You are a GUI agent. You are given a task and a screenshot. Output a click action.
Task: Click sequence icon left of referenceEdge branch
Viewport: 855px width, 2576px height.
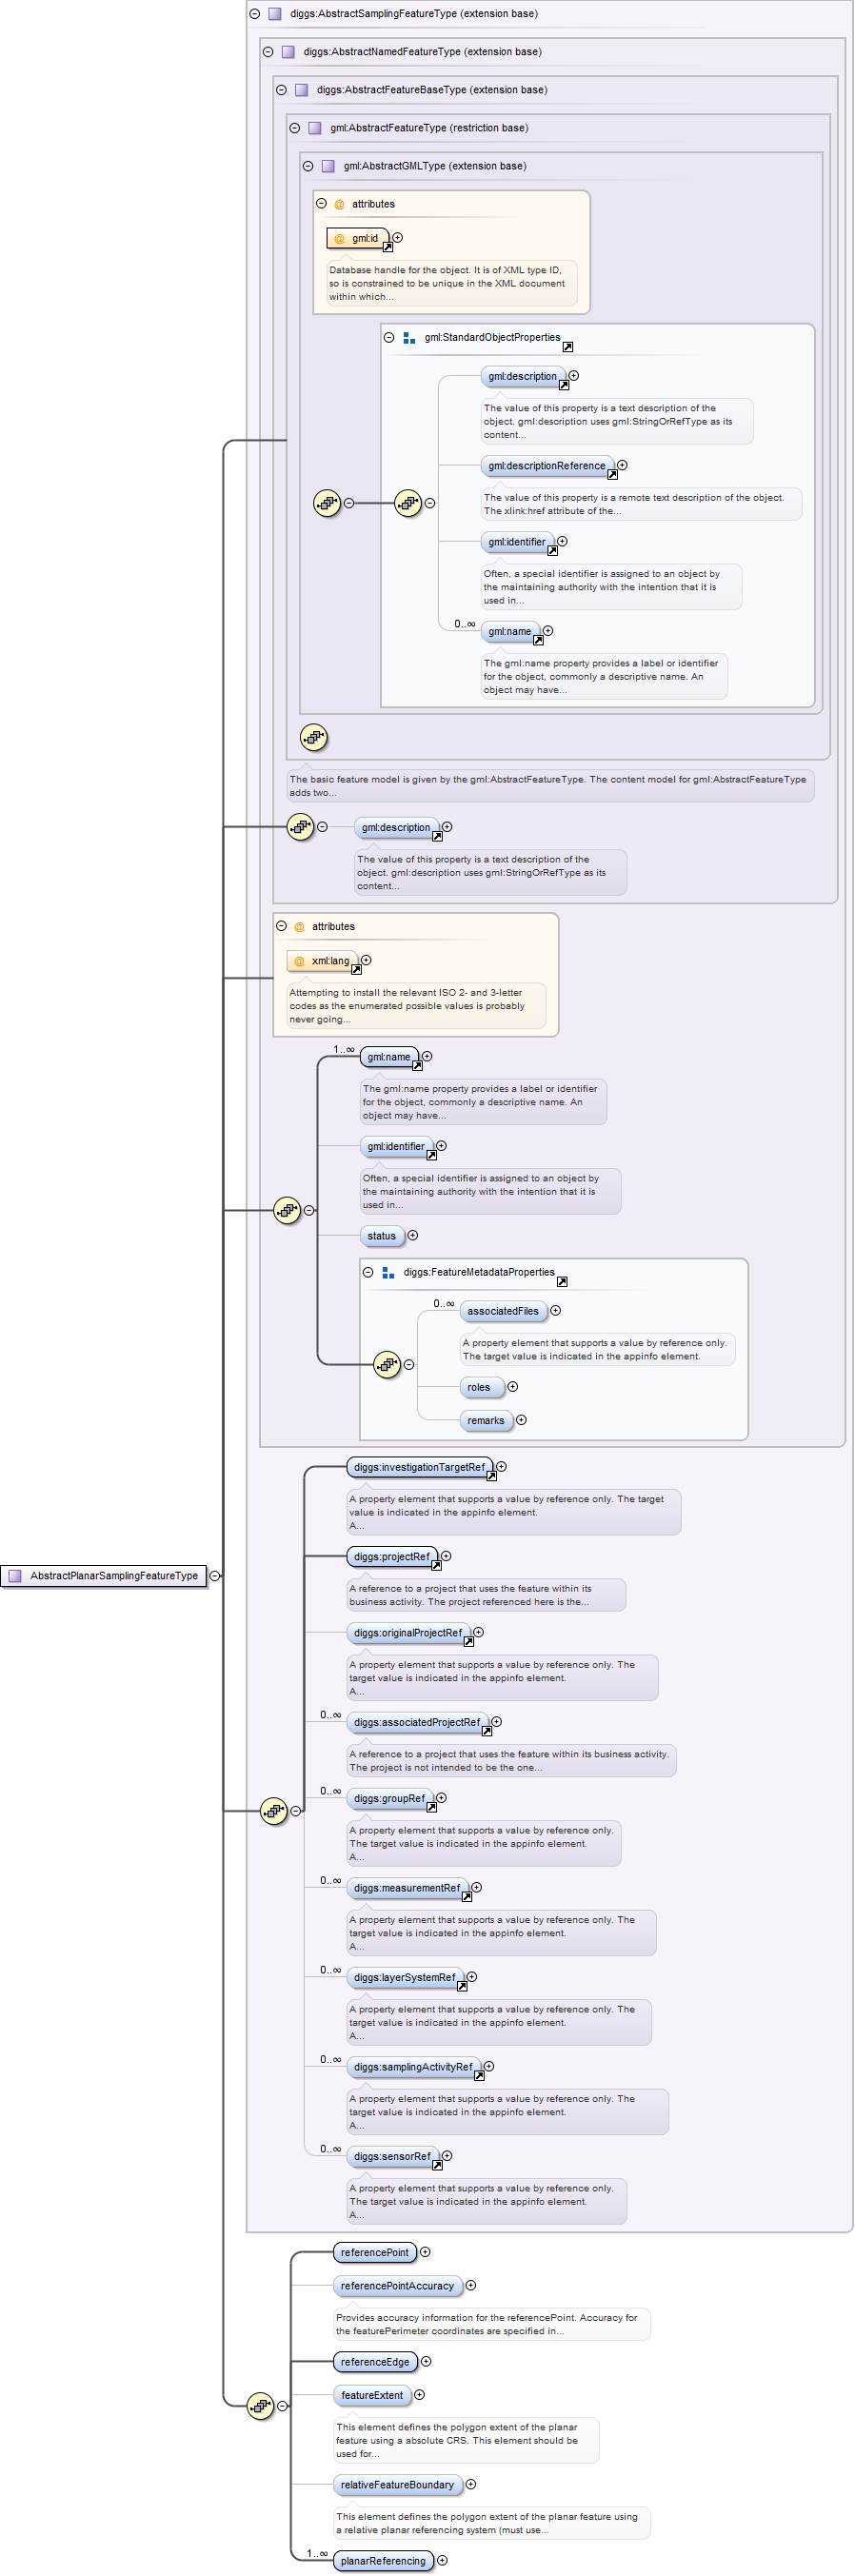tap(260, 2405)
